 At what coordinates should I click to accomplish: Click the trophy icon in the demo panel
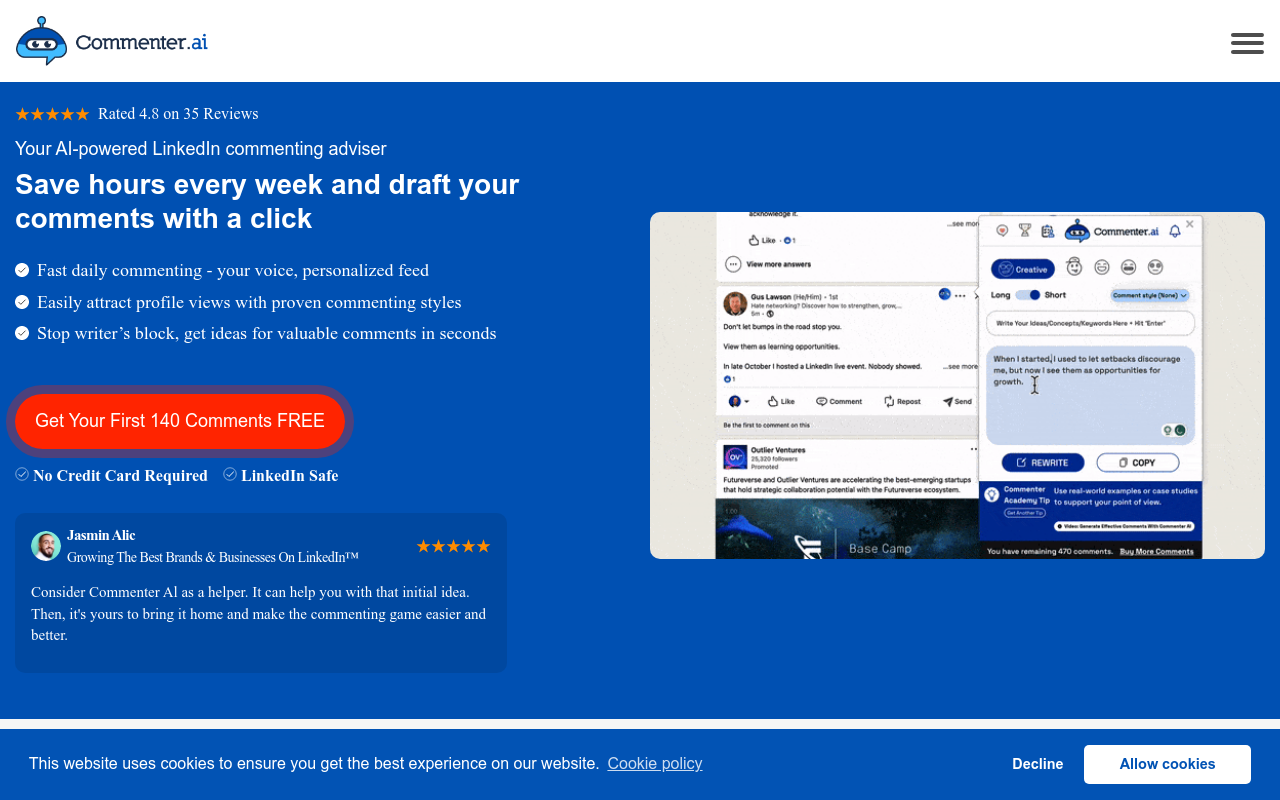1025,230
